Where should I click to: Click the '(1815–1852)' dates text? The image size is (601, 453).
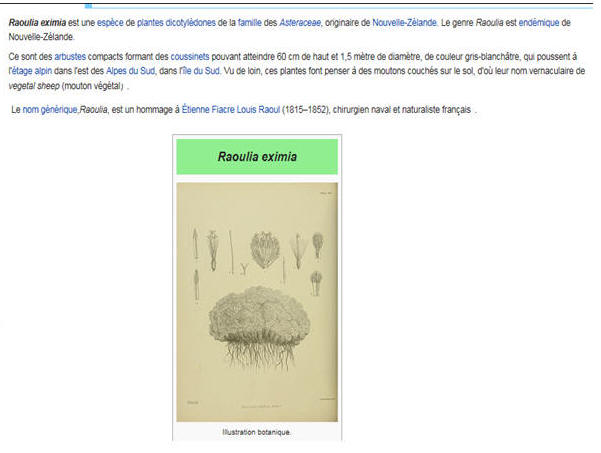click(310, 109)
